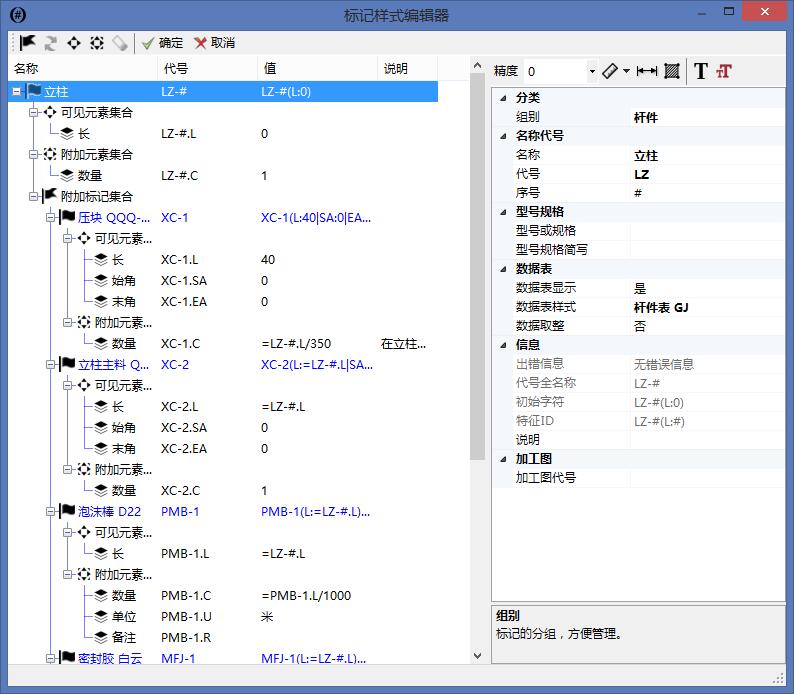The height and width of the screenshot is (694, 794).
Task: Click the 说明 column header
Action: coord(407,68)
